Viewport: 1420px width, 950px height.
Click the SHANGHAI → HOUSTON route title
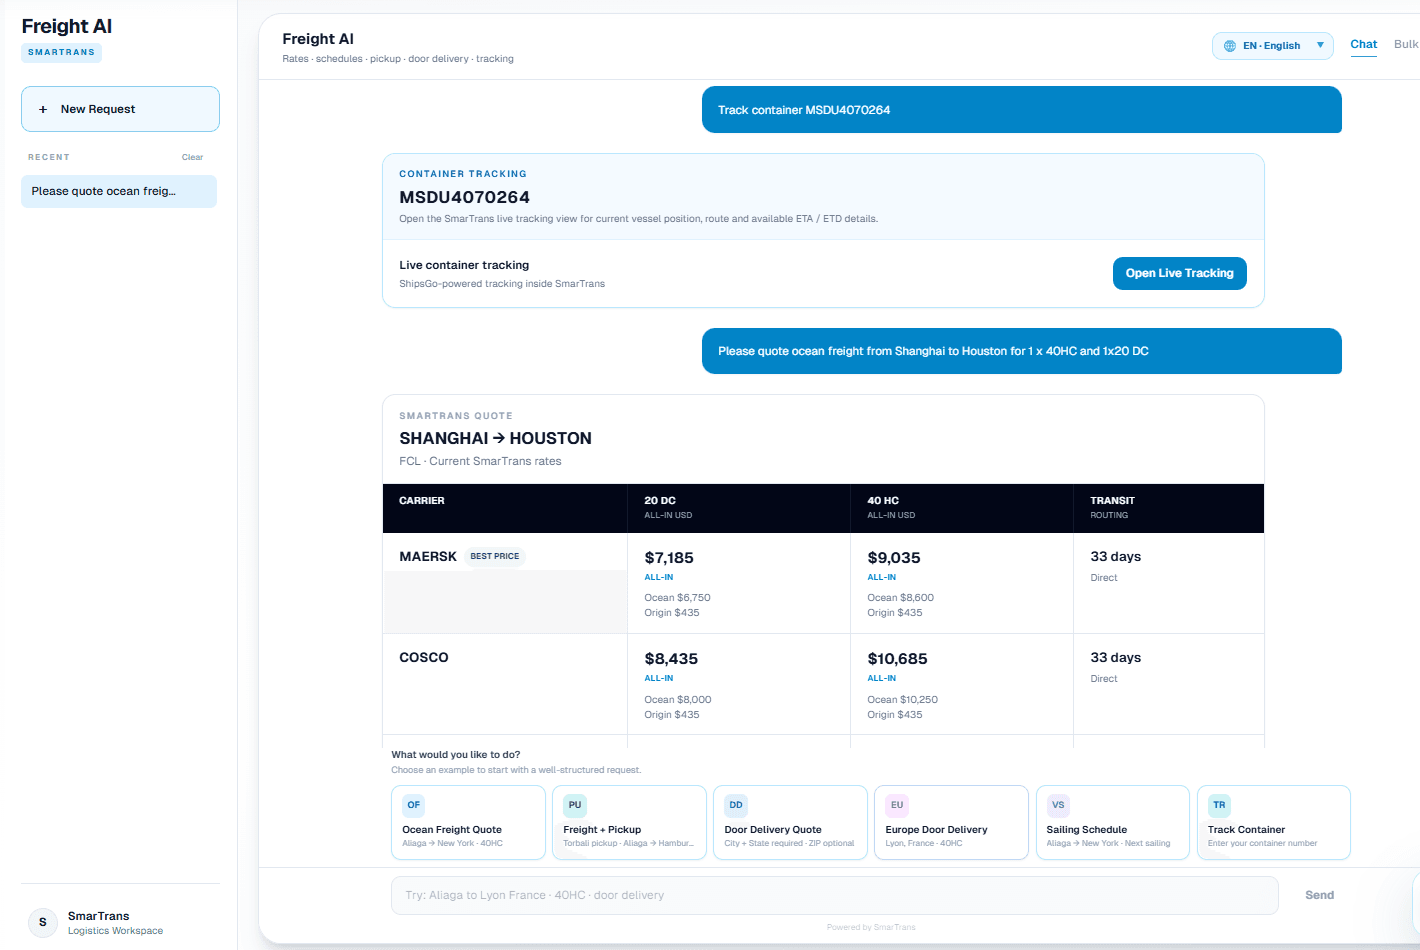click(495, 438)
